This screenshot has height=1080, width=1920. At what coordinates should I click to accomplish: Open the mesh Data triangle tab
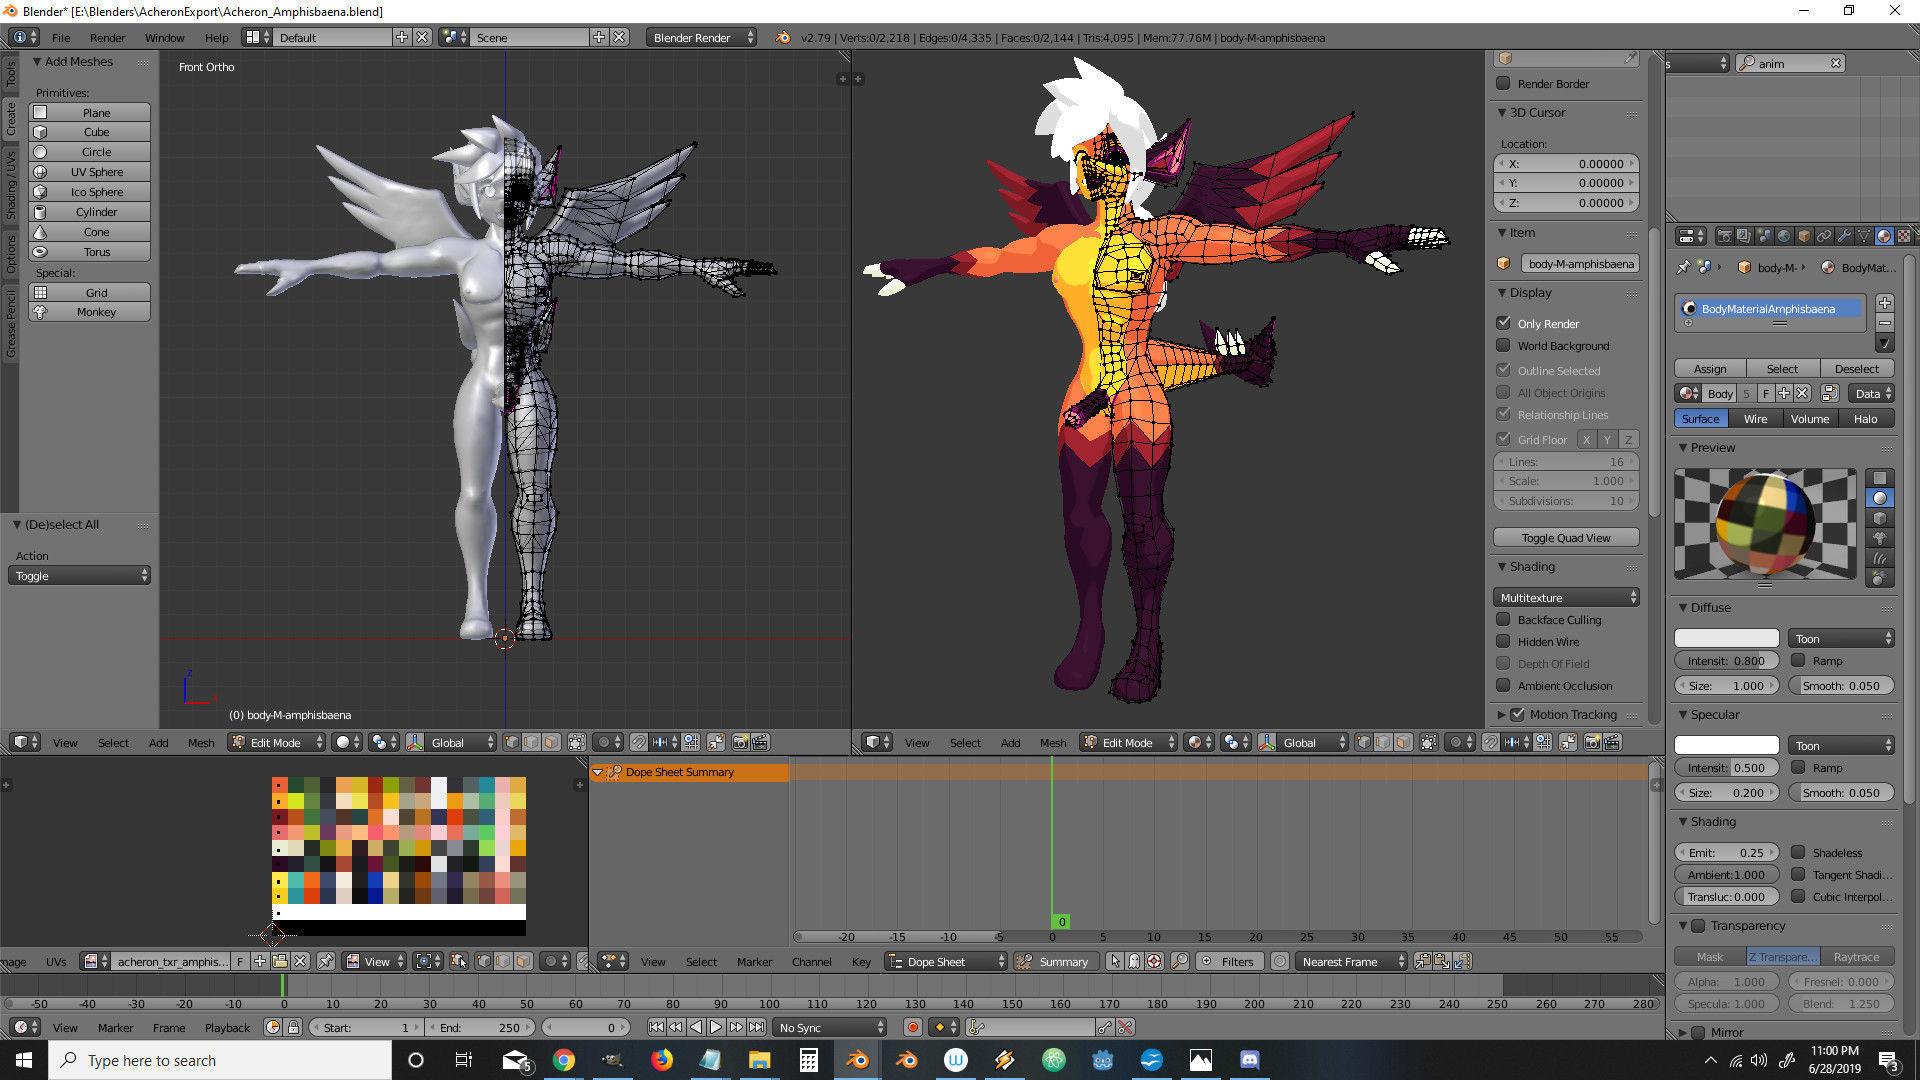[1864, 236]
